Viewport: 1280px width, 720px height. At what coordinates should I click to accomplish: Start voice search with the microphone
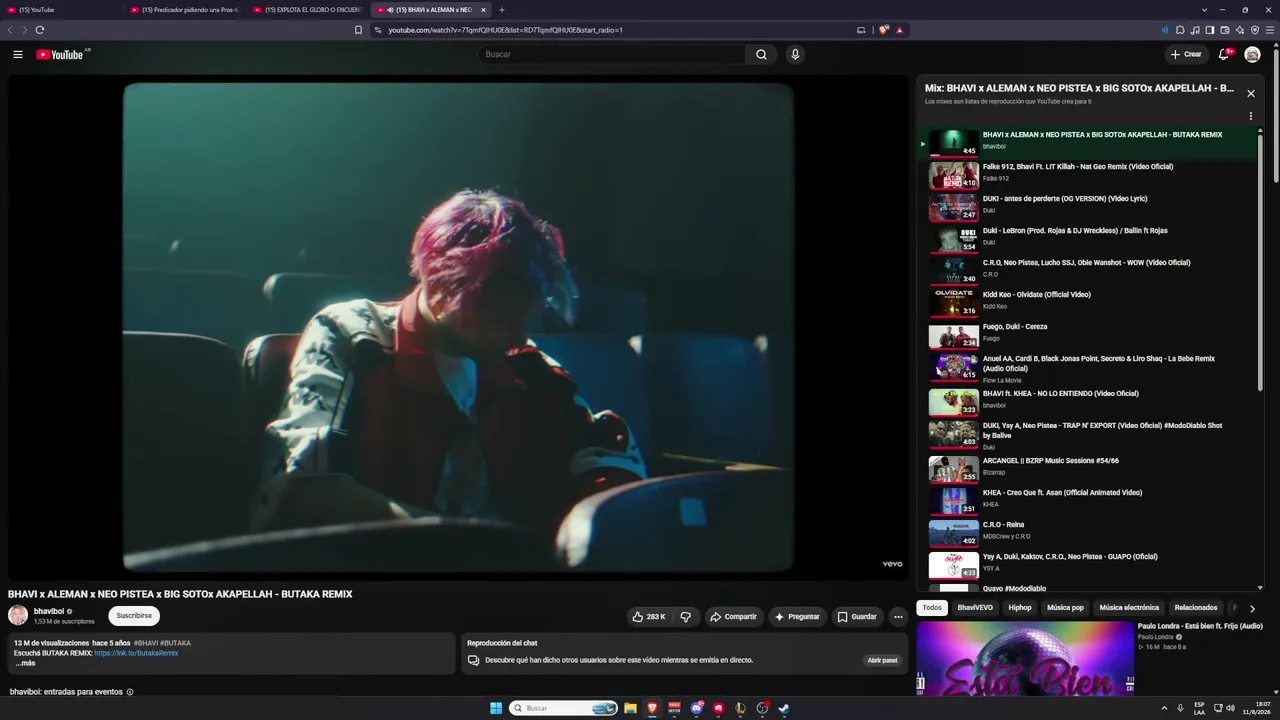click(x=795, y=54)
